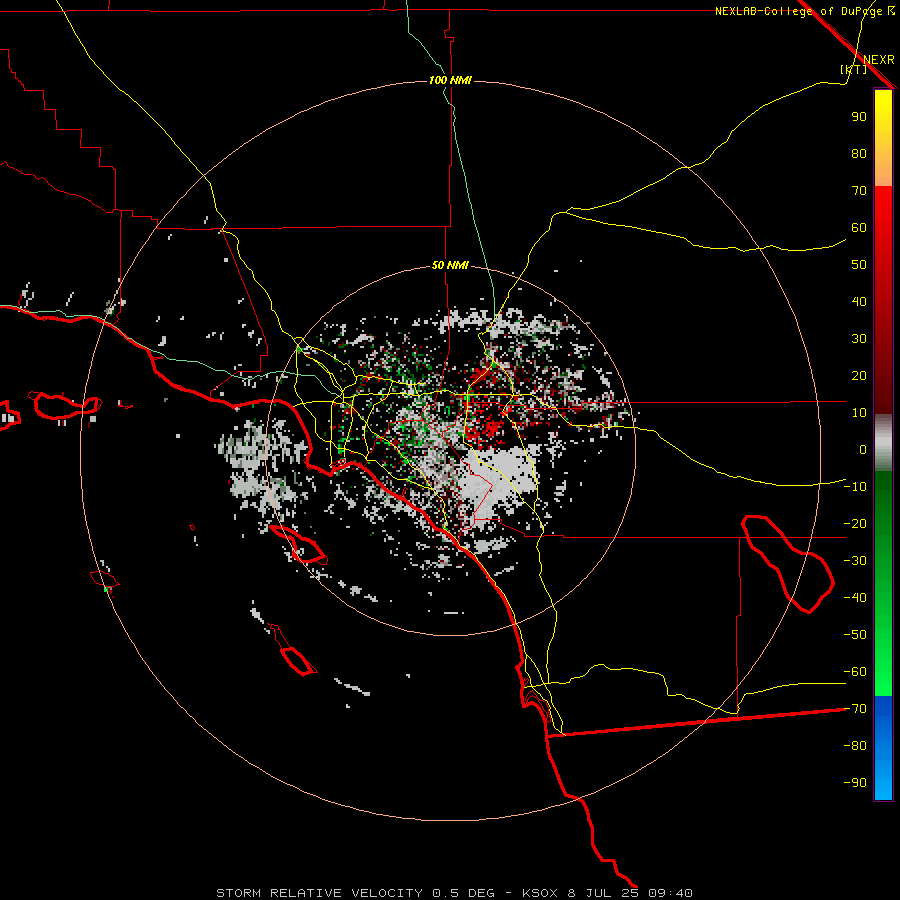The height and width of the screenshot is (900, 900).
Task: Click the 70 scale value
Action: tap(859, 191)
